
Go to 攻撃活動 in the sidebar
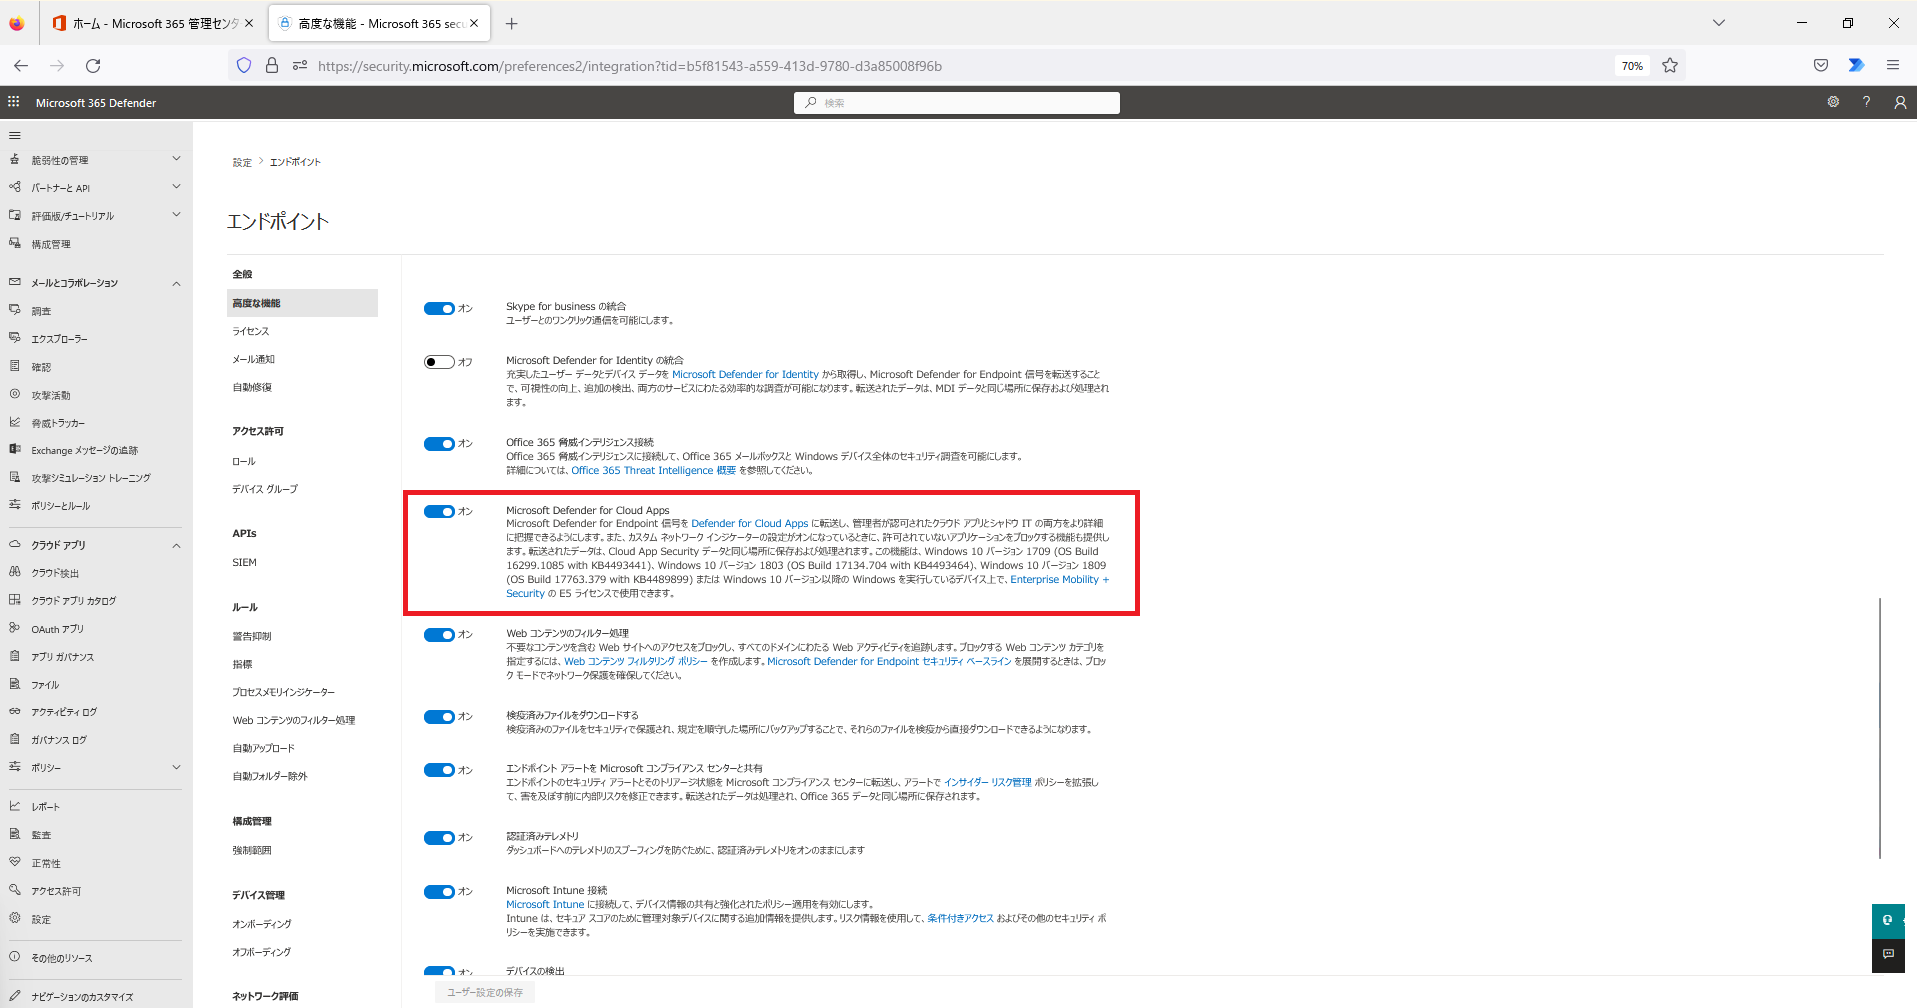pyautogui.click(x=50, y=395)
